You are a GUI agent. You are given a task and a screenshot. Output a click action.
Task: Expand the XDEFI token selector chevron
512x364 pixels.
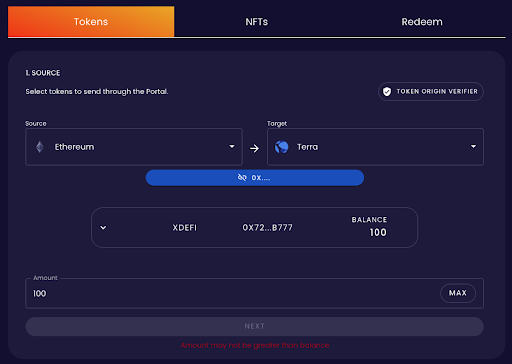pyautogui.click(x=103, y=228)
